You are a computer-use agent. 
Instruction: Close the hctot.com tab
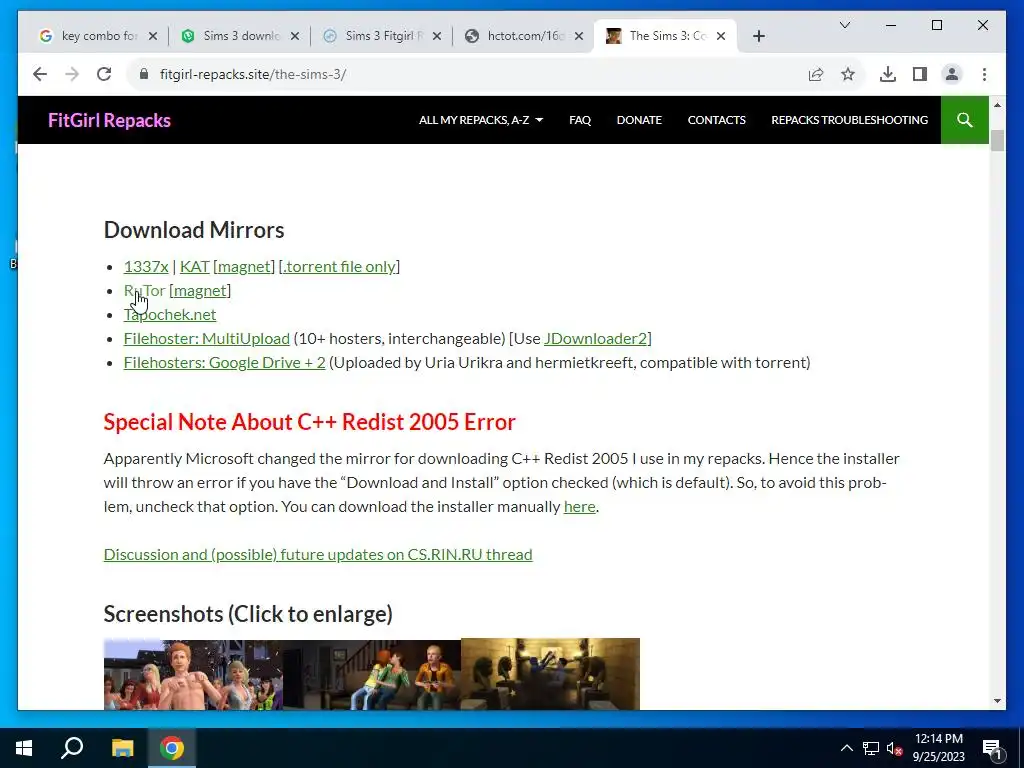coord(579,36)
